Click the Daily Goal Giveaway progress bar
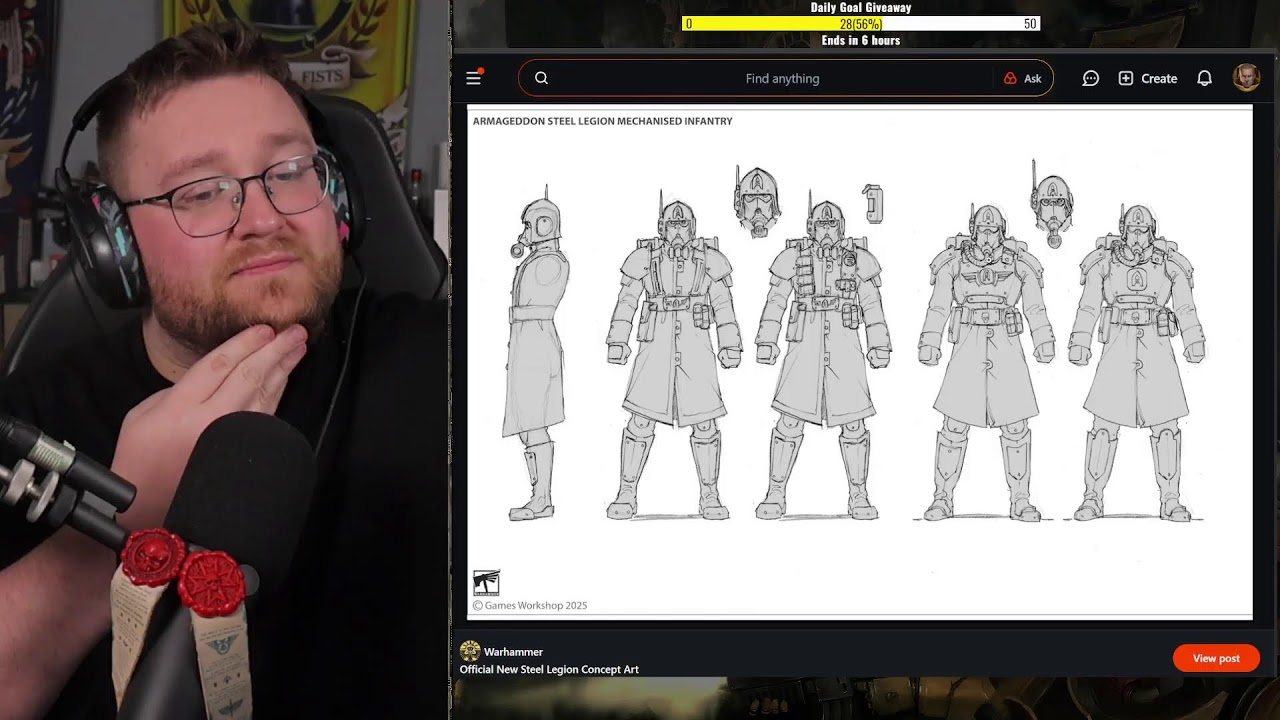Image resolution: width=1280 pixels, height=720 pixels. pyautogui.click(x=861, y=24)
